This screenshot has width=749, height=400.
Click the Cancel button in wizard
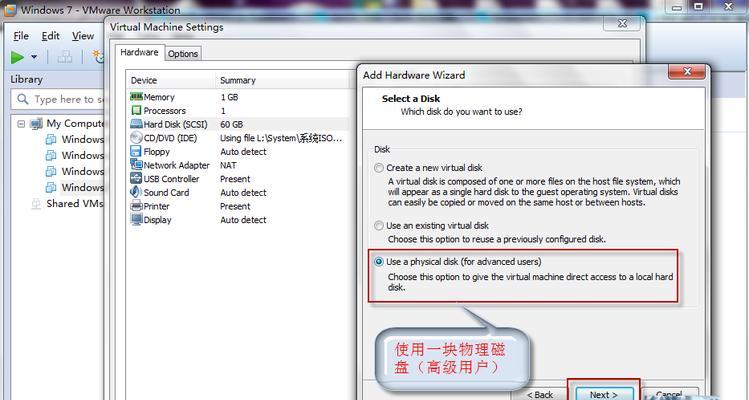pyautogui.click(x=669, y=394)
